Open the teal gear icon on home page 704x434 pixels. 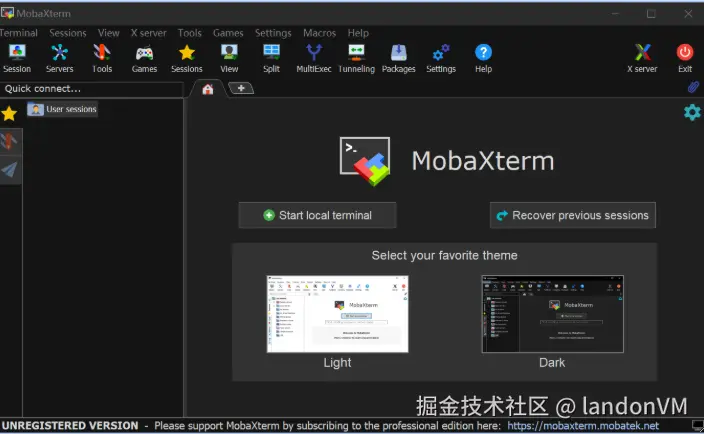tap(692, 112)
